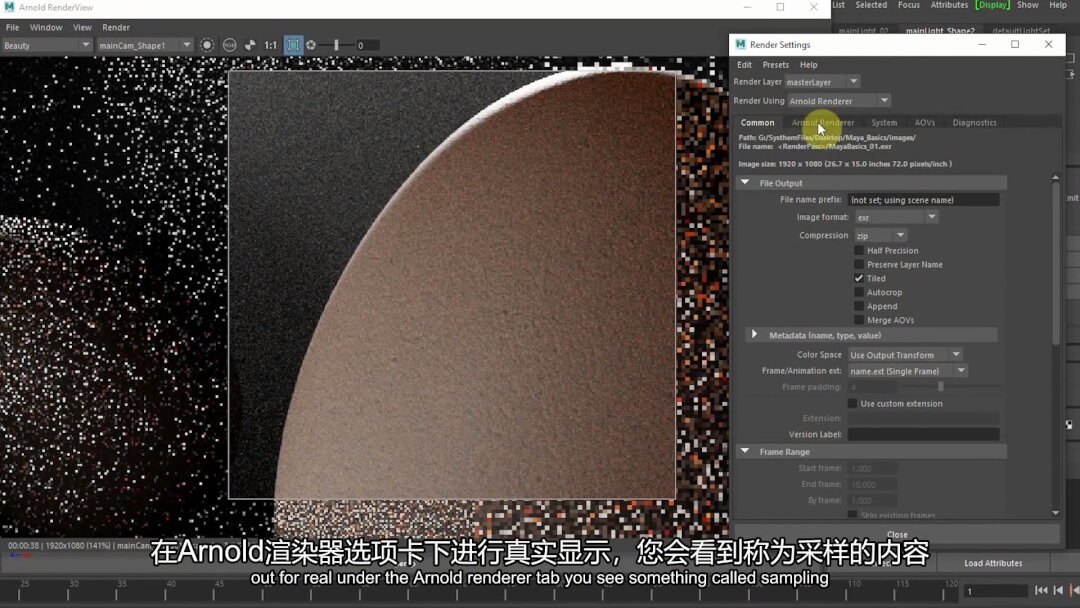
Task: Click the isolate selection circle icon in RenderView
Action: pos(207,45)
